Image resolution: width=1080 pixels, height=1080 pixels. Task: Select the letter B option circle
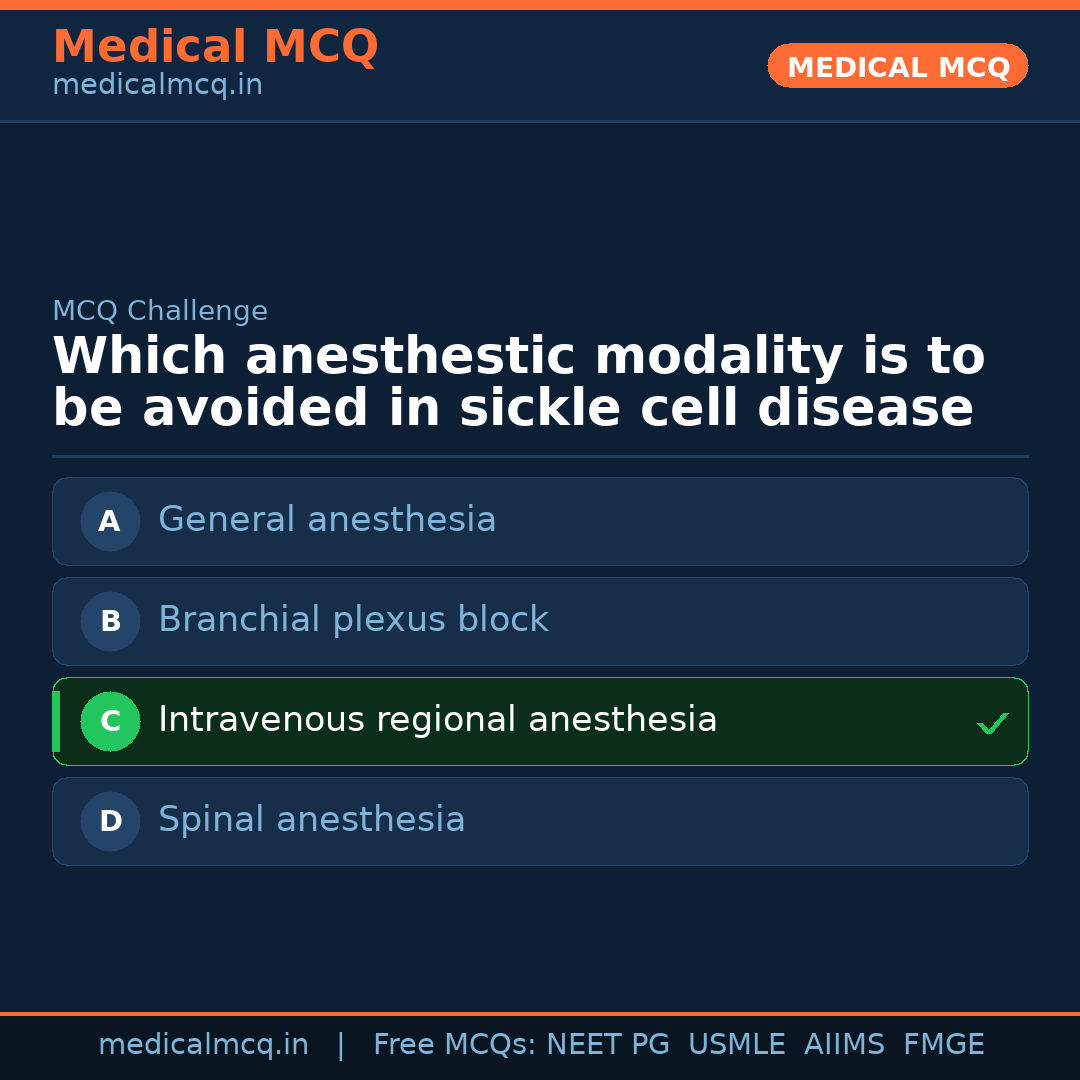(110, 621)
